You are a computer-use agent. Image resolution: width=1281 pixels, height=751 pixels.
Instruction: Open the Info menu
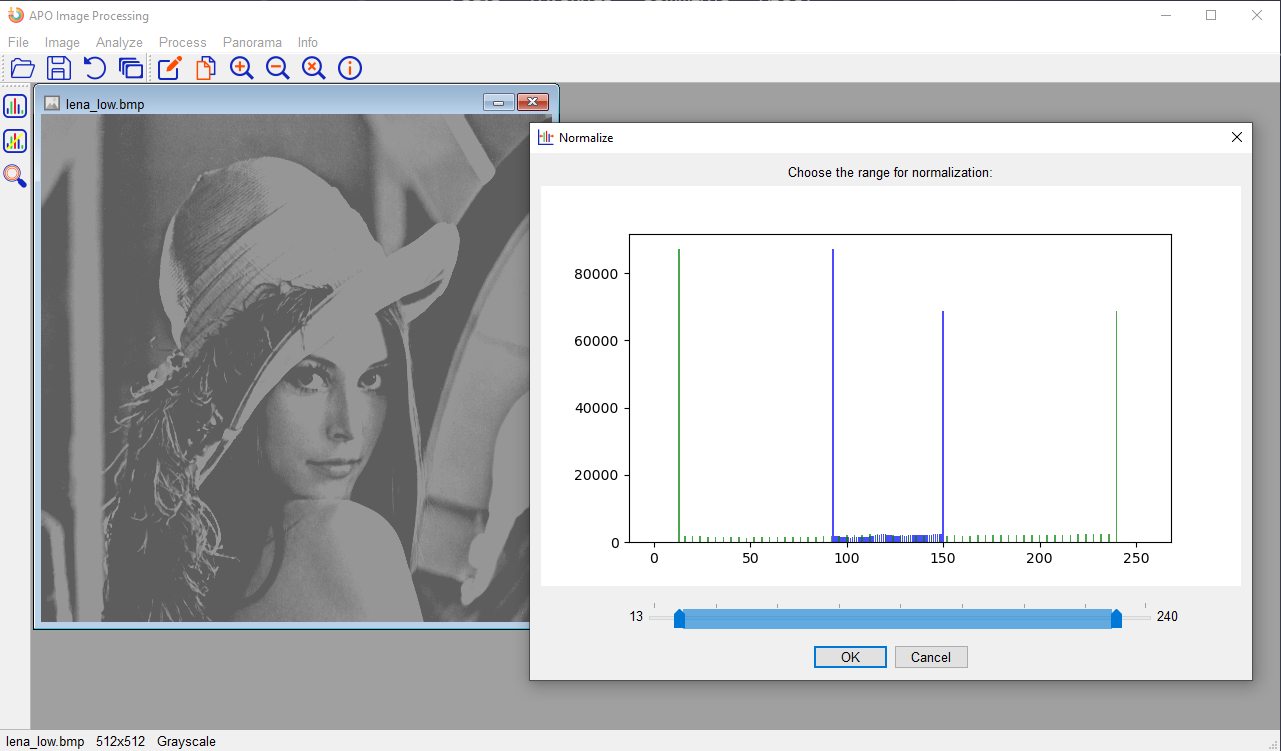click(x=307, y=42)
